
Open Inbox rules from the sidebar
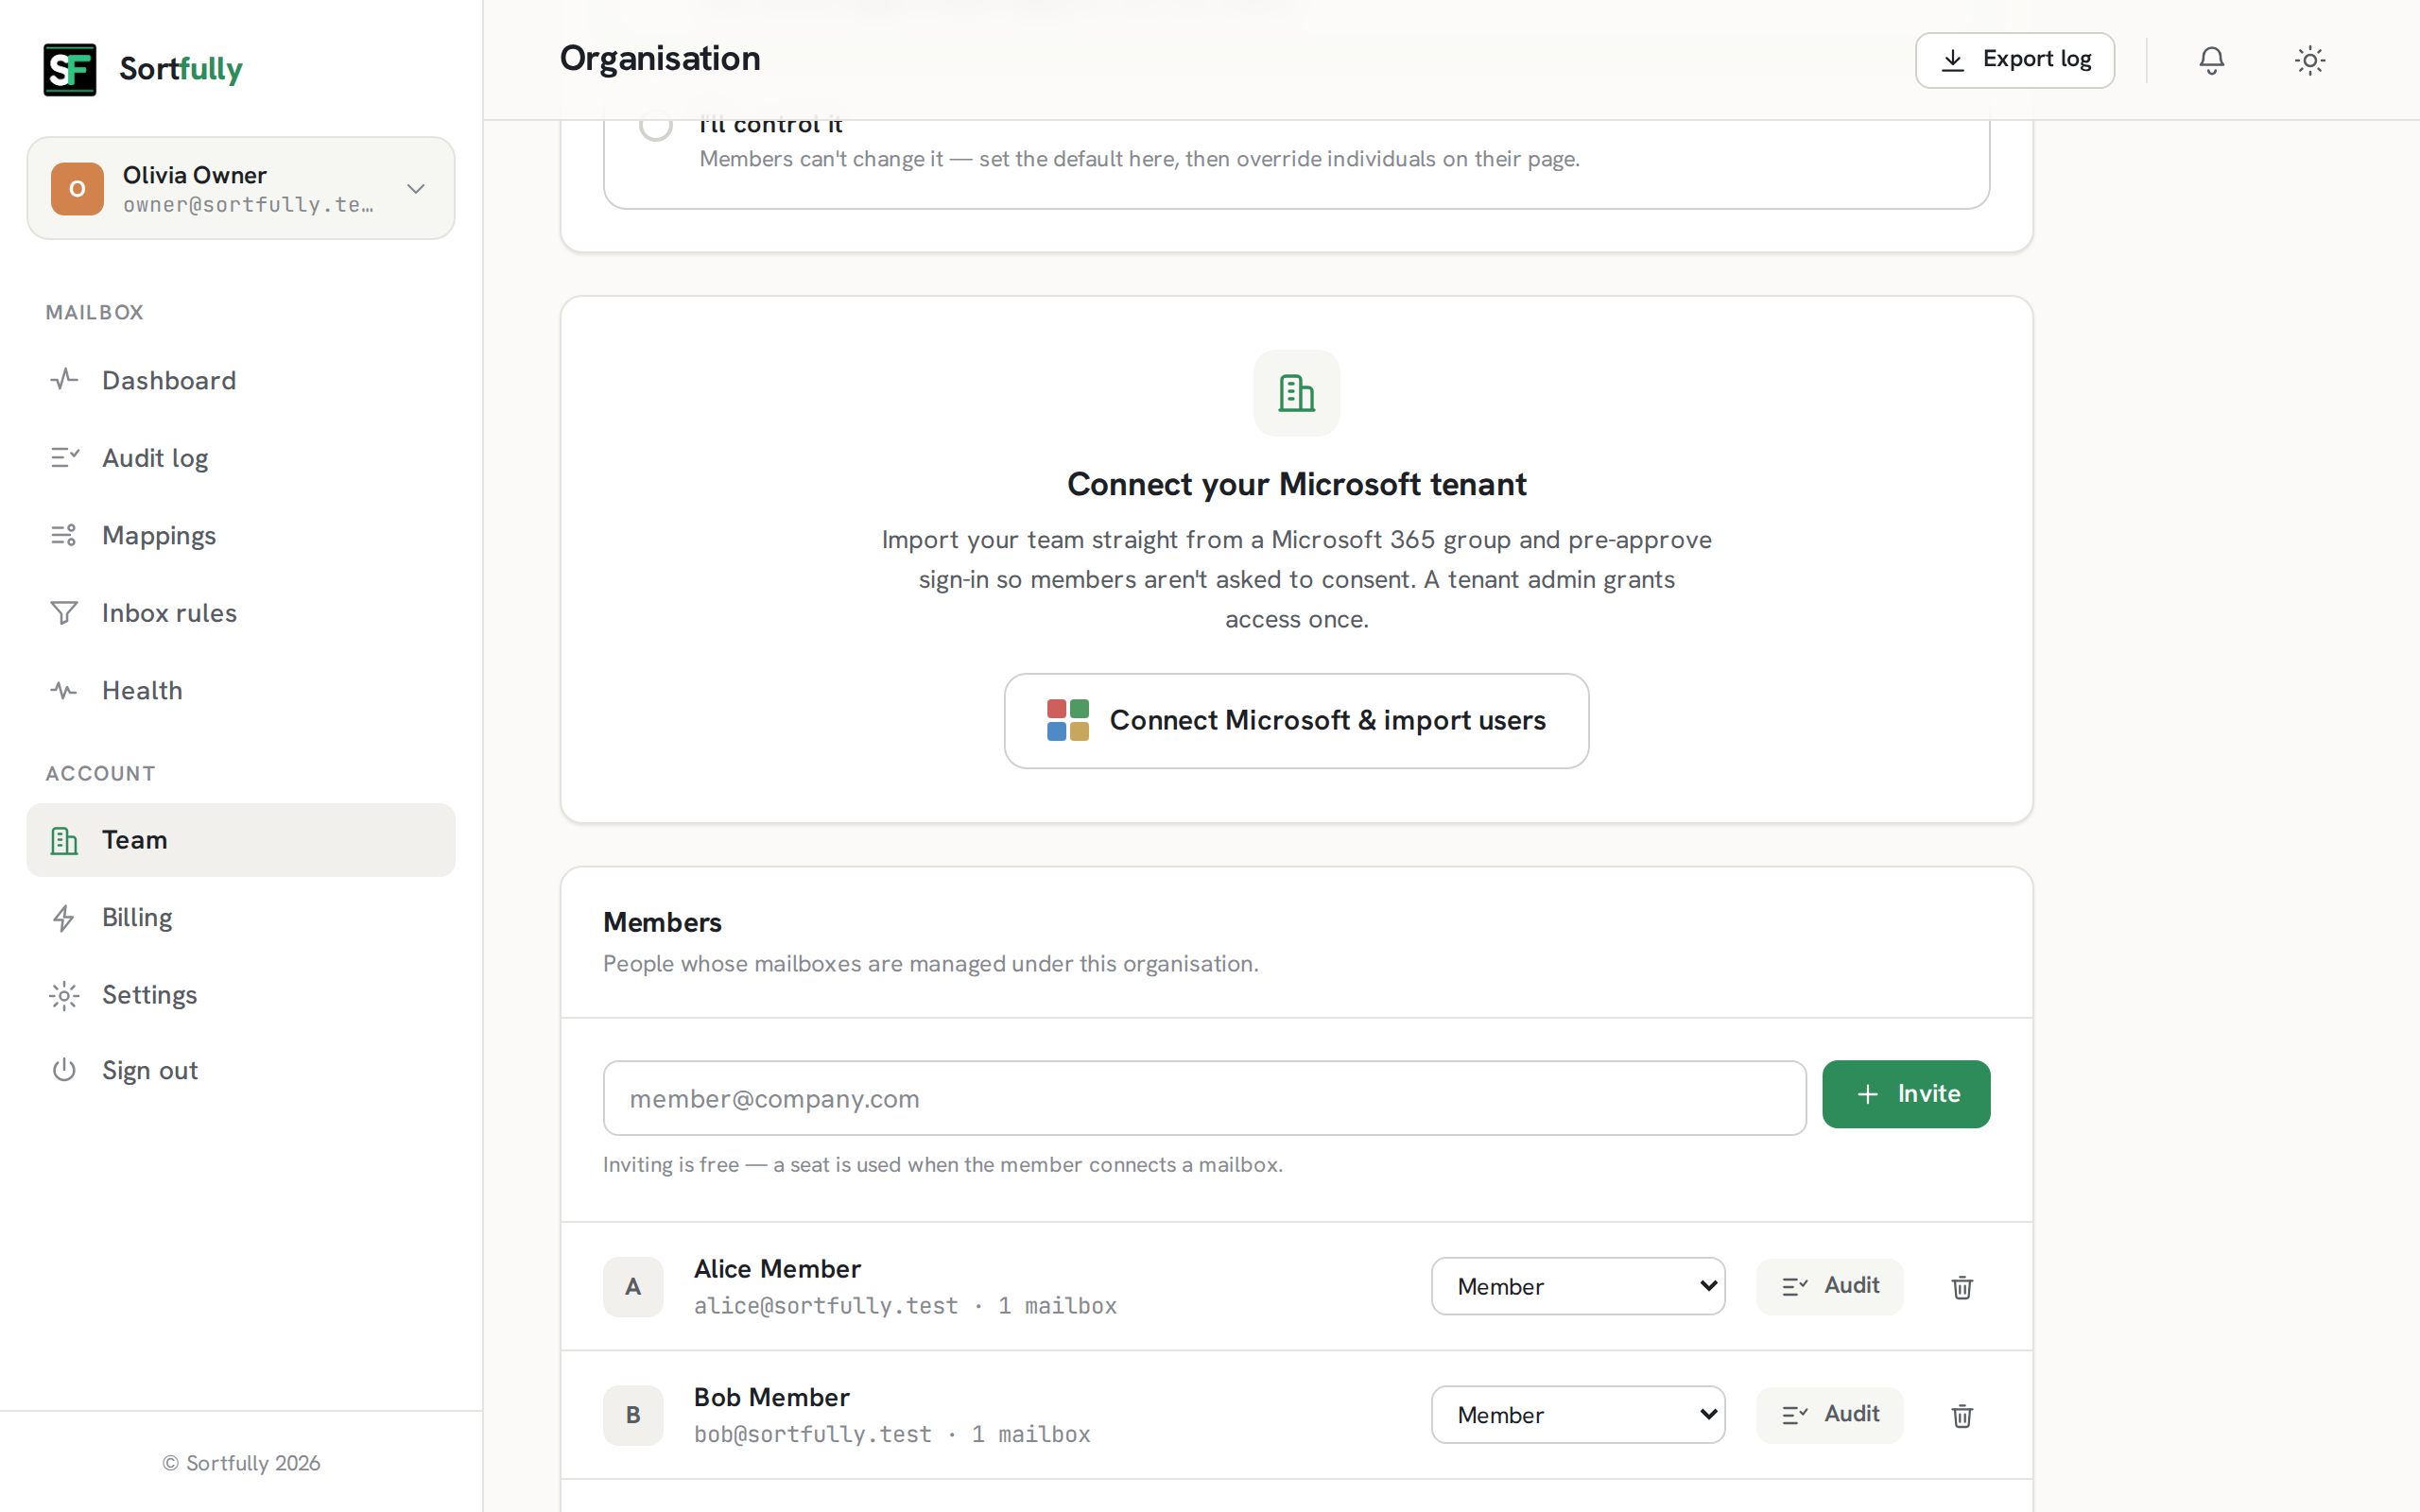241,613
